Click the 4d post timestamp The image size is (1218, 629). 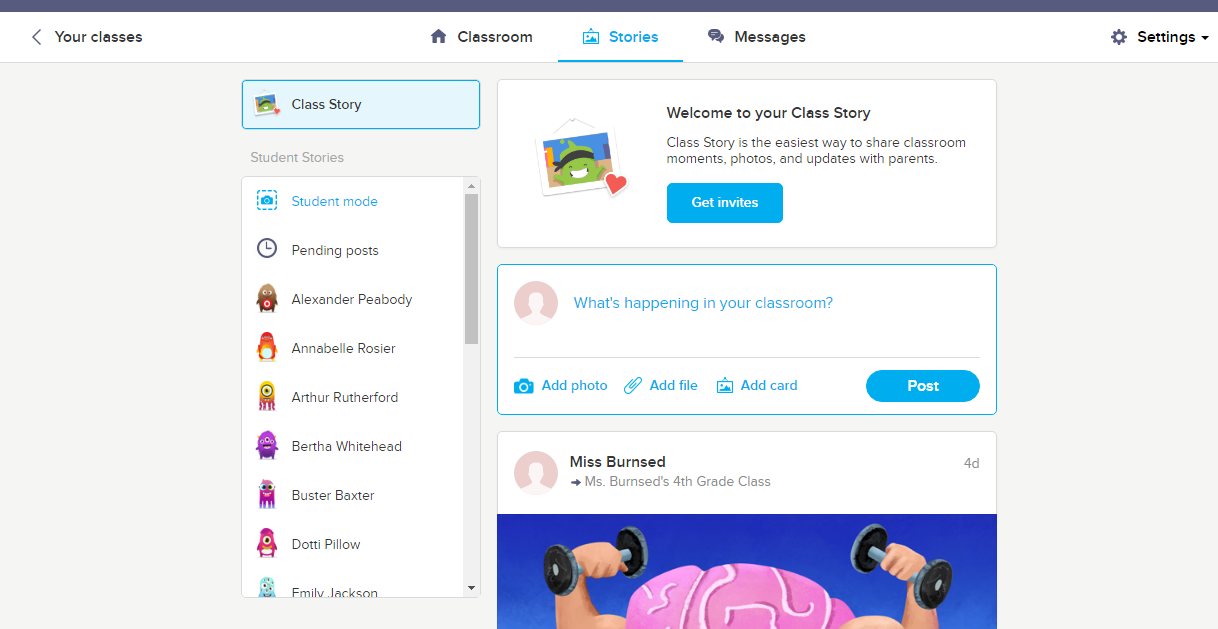point(971,463)
